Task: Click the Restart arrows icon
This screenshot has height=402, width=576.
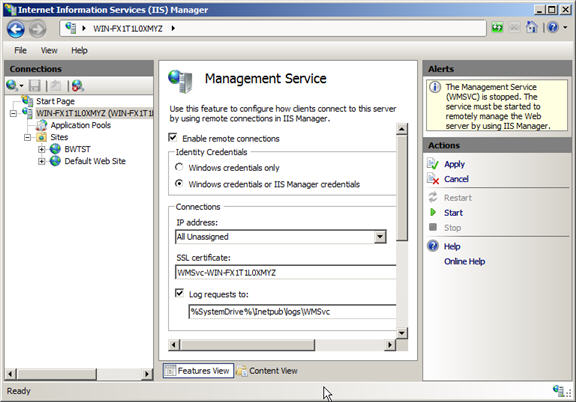Action: pos(433,197)
